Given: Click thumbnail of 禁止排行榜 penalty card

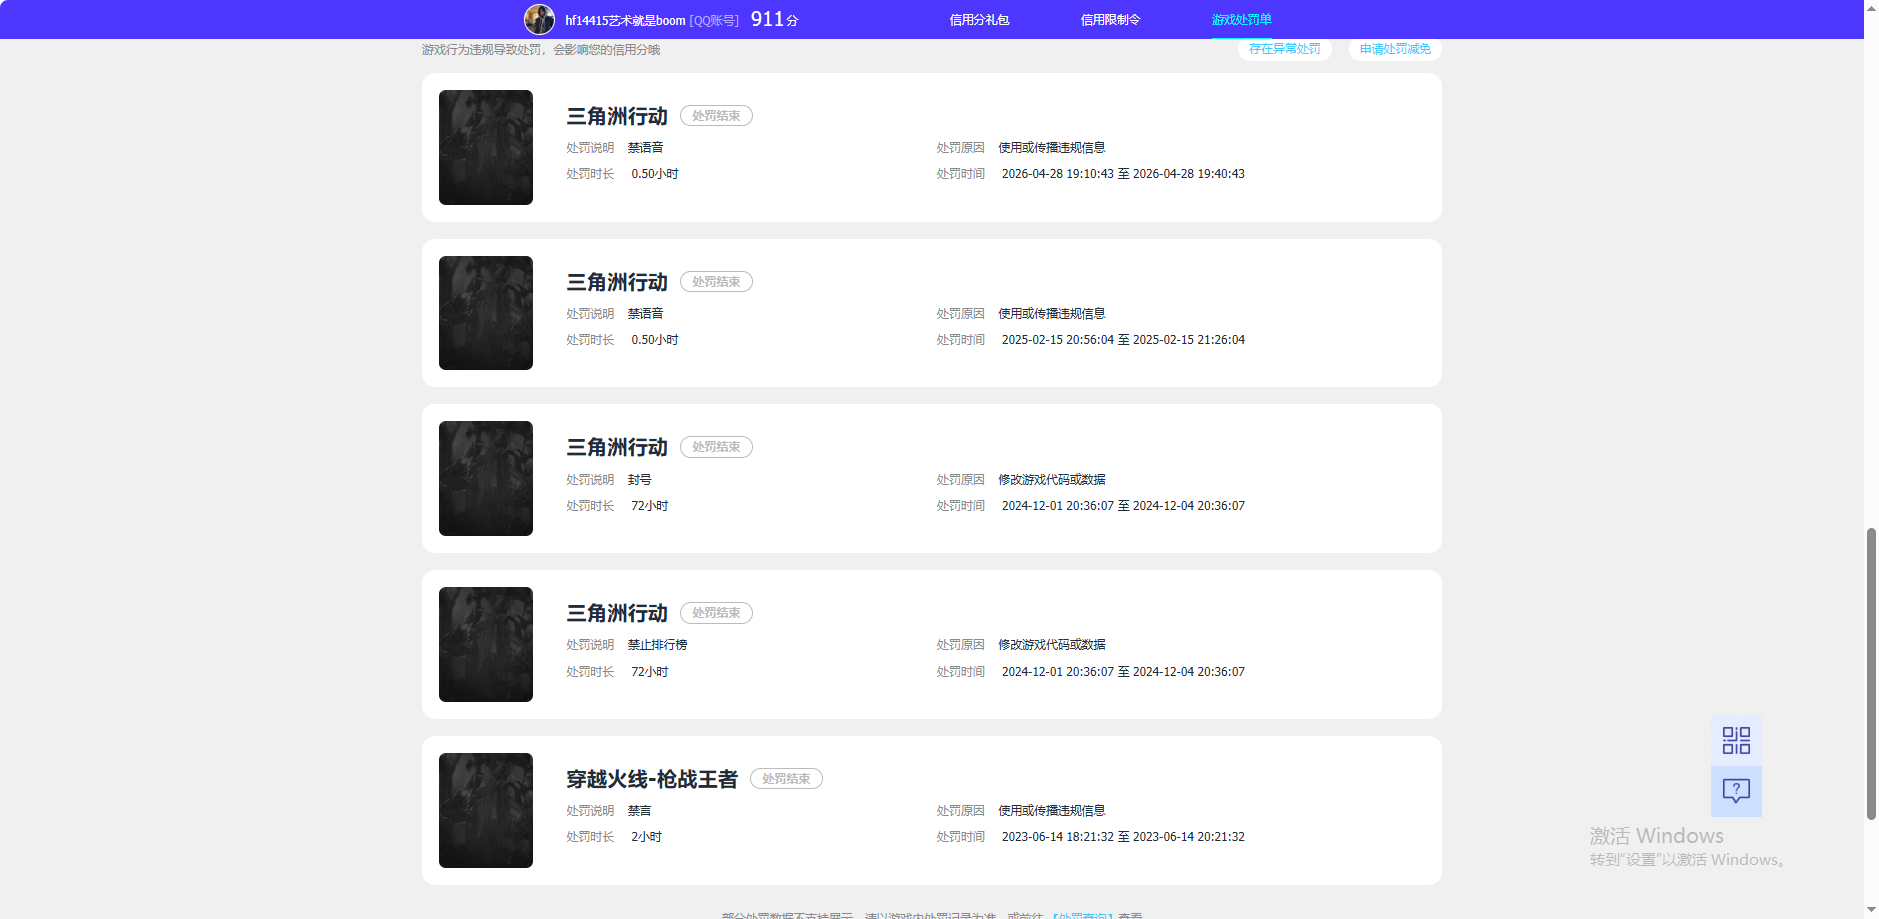Looking at the screenshot, I should click(486, 644).
